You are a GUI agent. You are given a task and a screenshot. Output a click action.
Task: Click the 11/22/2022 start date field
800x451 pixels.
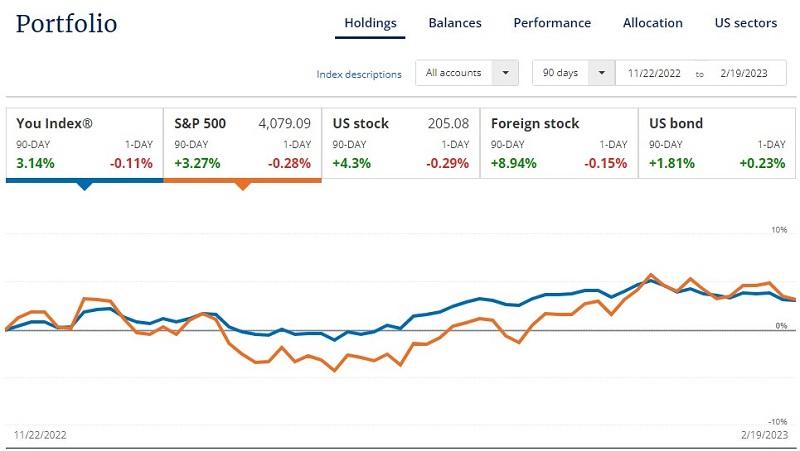pyautogui.click(x=655, y=74)
